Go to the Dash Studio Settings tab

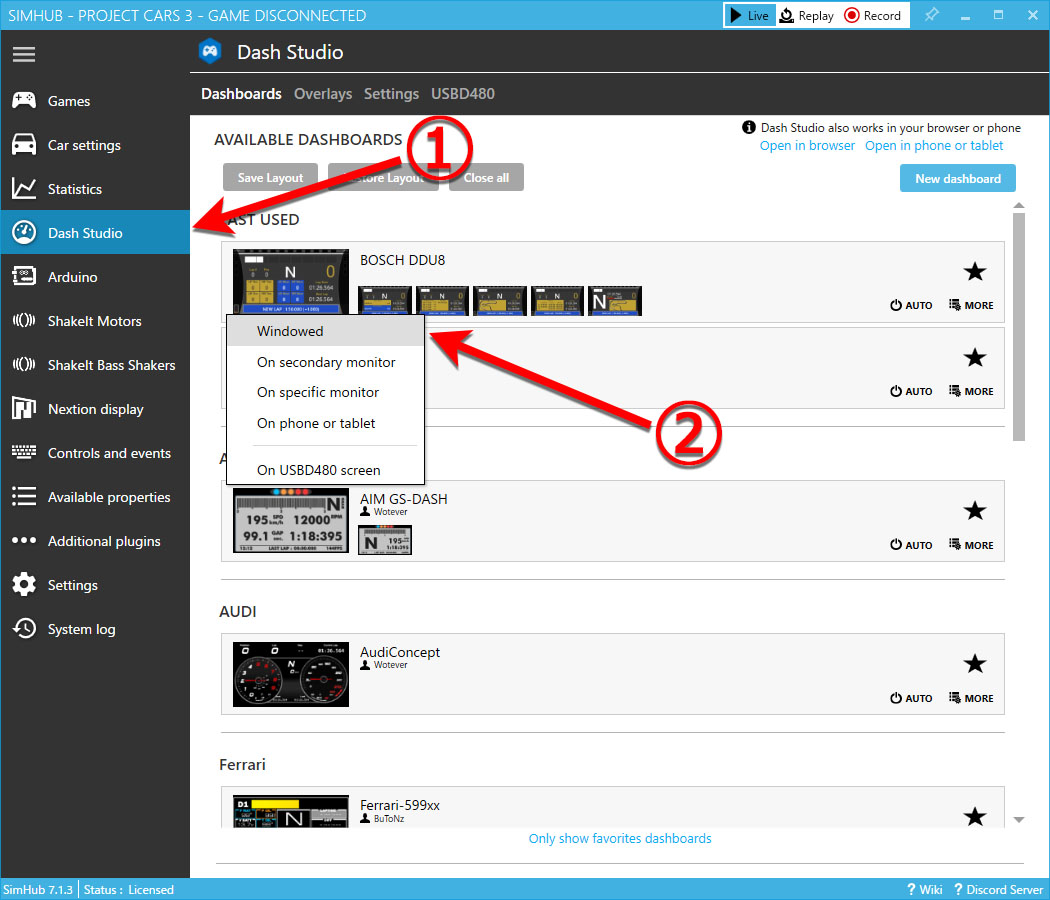(x=391, y=94)
